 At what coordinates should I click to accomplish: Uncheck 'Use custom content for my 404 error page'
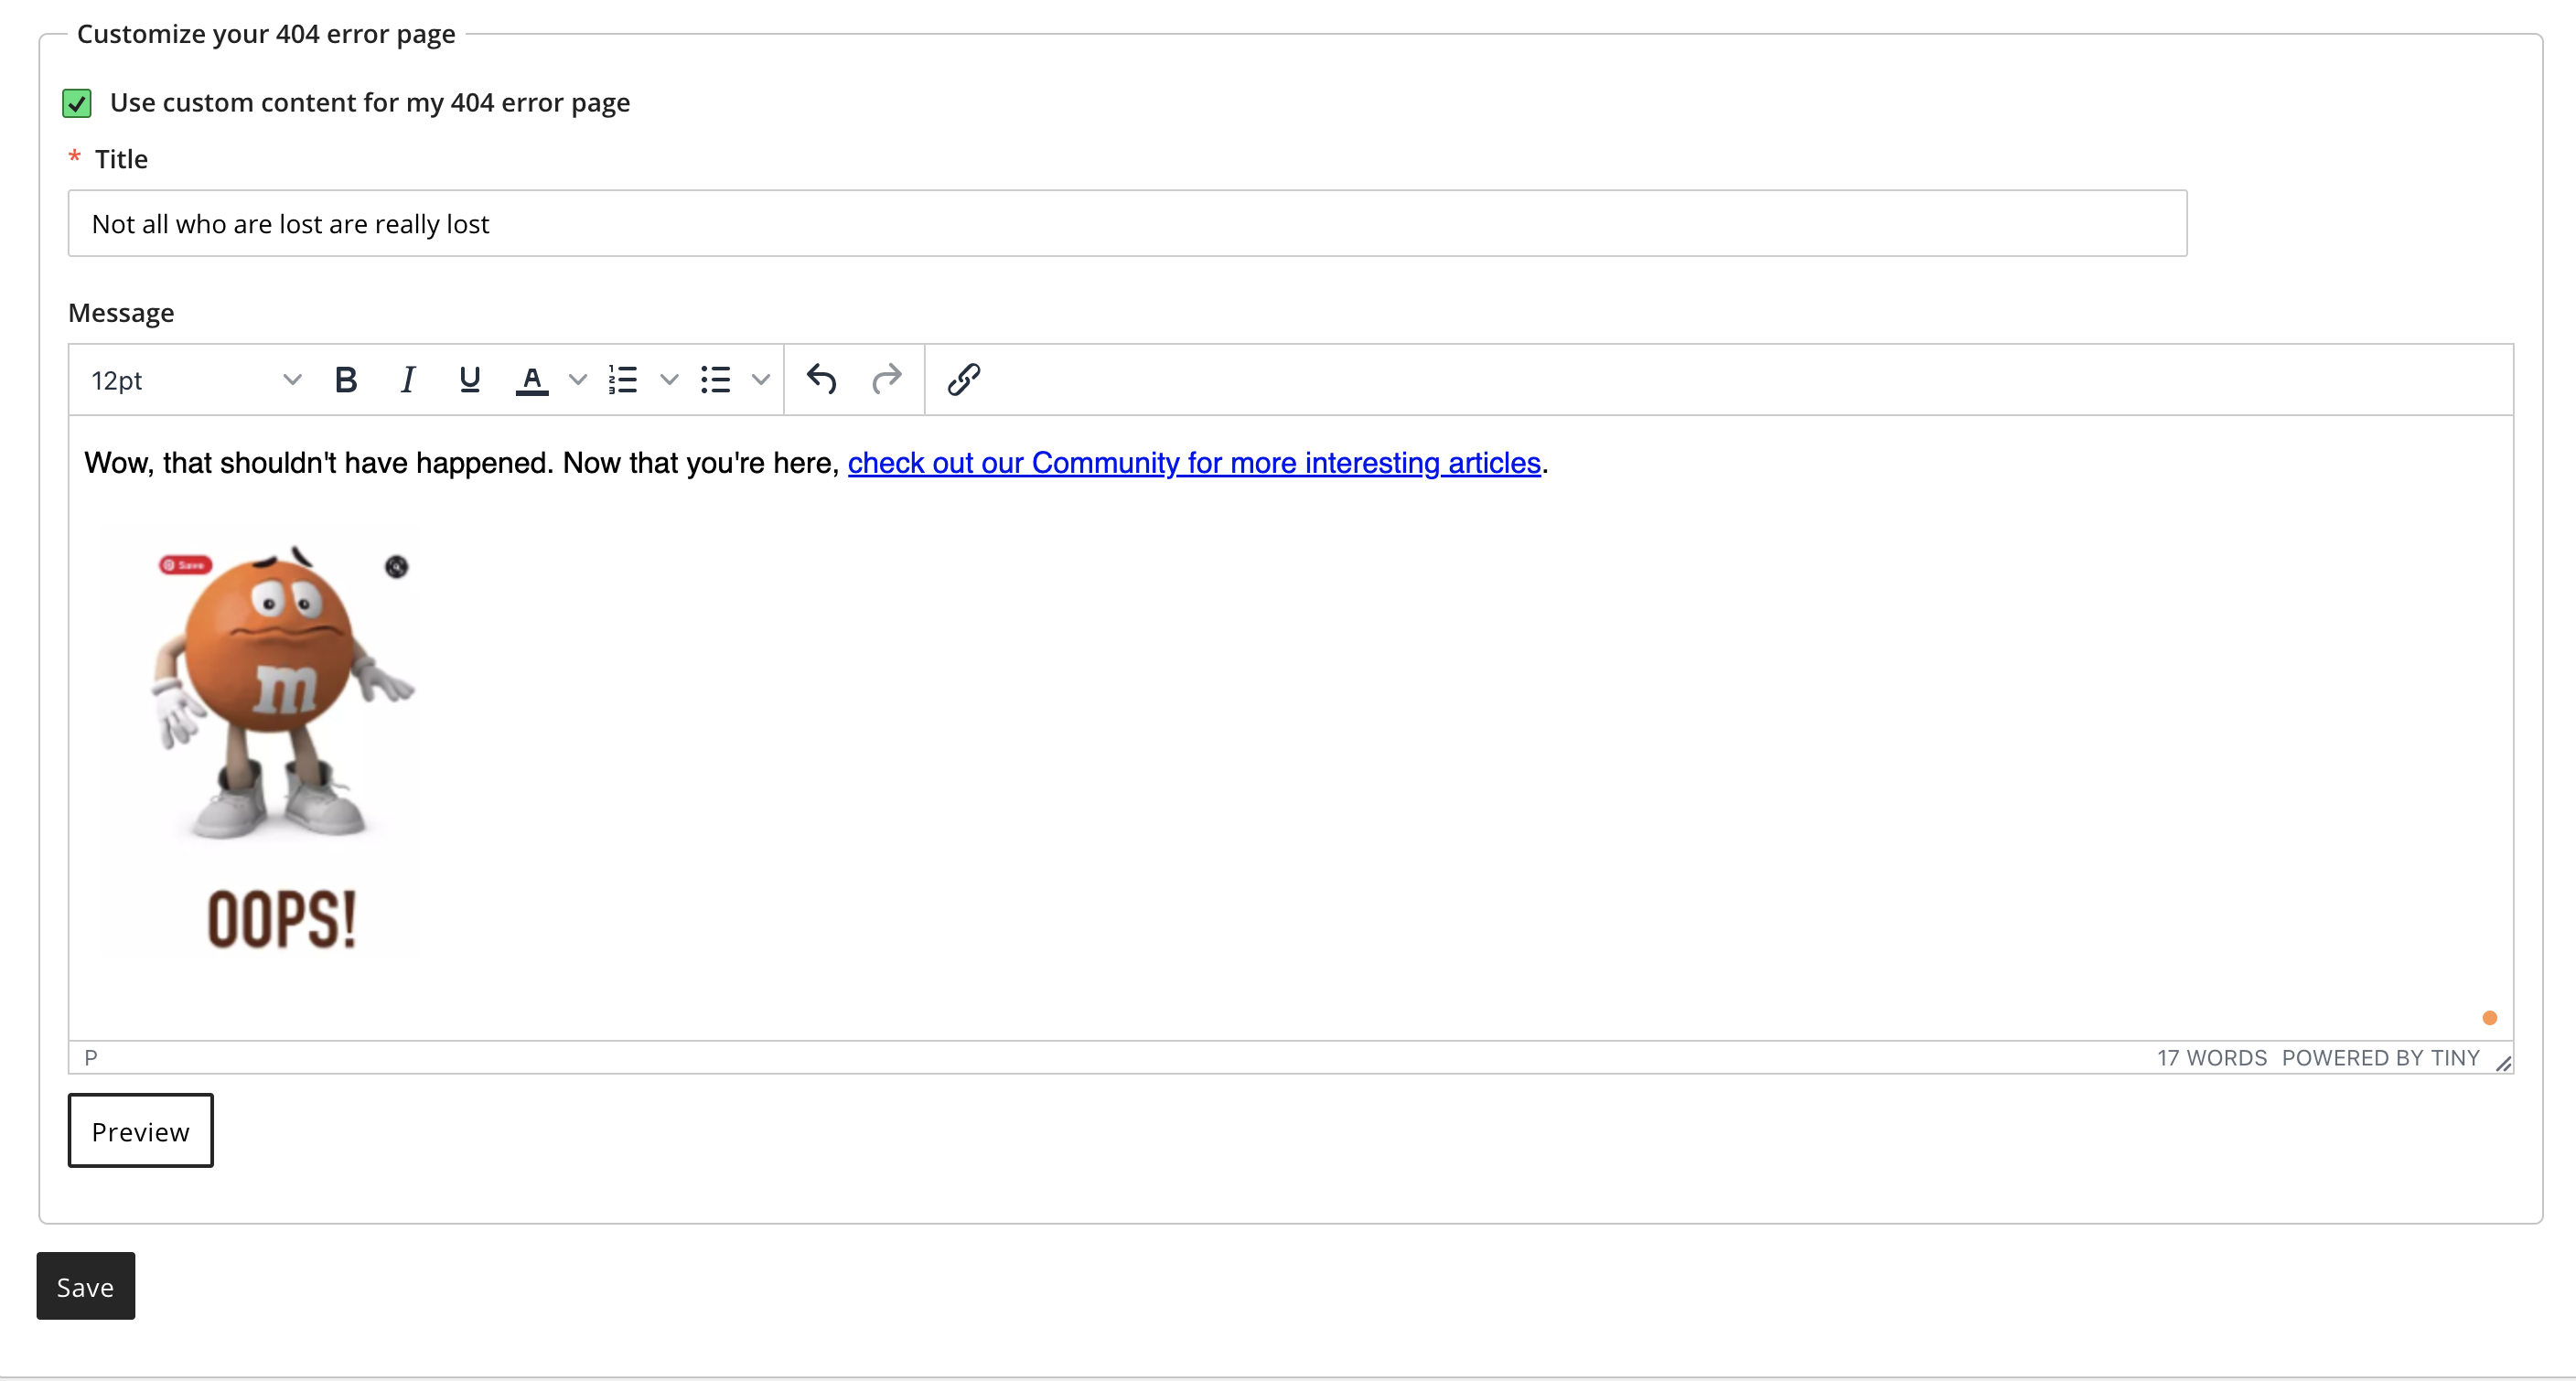77,103
